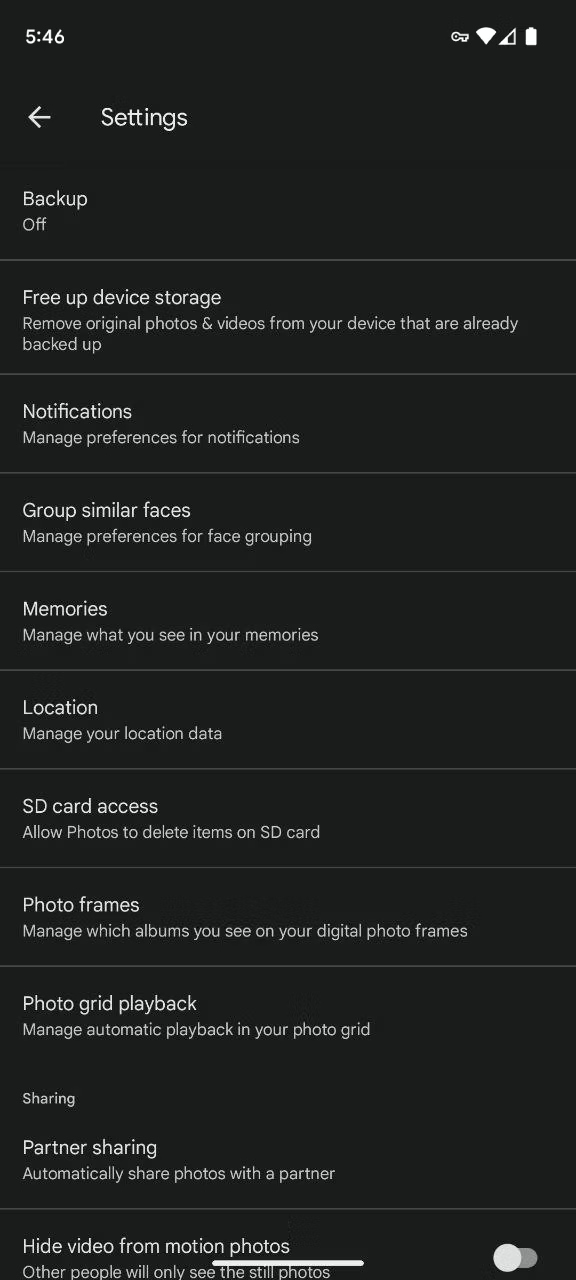Screen dimensions: 576x1280
Task: Open Partner sharing option
Action: click(288, 1159)
